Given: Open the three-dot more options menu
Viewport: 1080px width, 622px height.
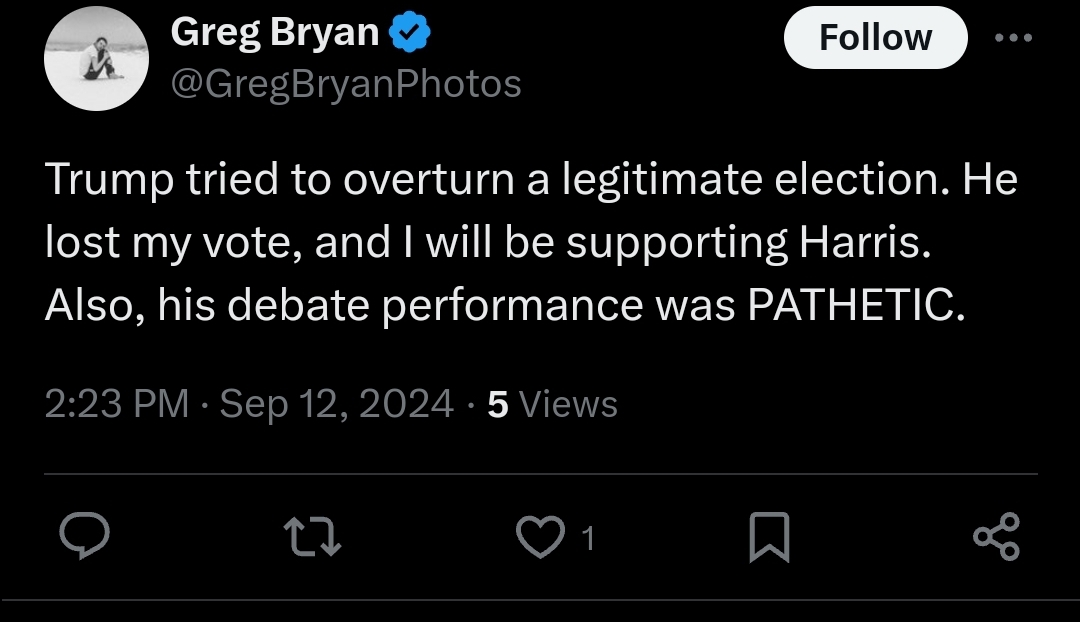Looking at the screenshot, I should (x=1013, y=38).
